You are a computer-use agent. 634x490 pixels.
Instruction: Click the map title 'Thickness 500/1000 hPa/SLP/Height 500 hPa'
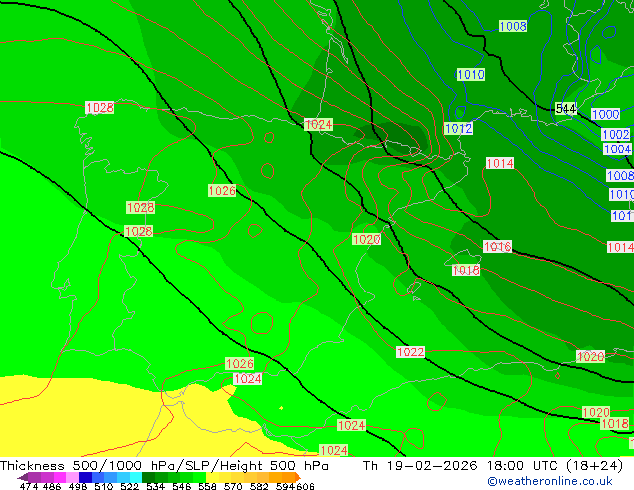pos(164,466)
